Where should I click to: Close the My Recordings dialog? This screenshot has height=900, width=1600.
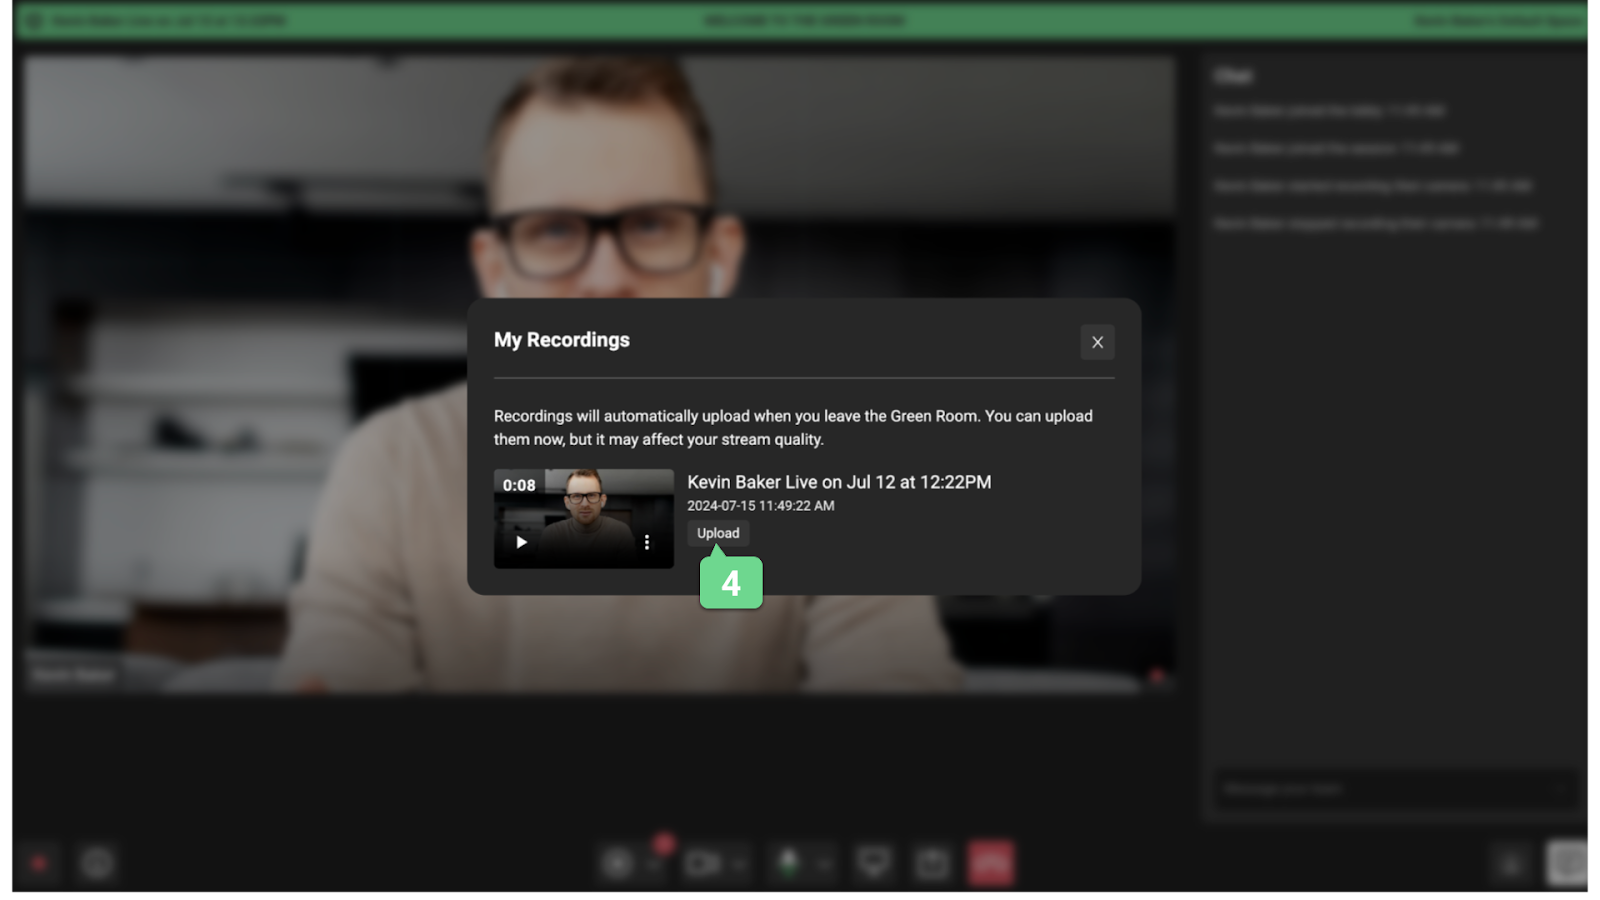pos(1097,342)
